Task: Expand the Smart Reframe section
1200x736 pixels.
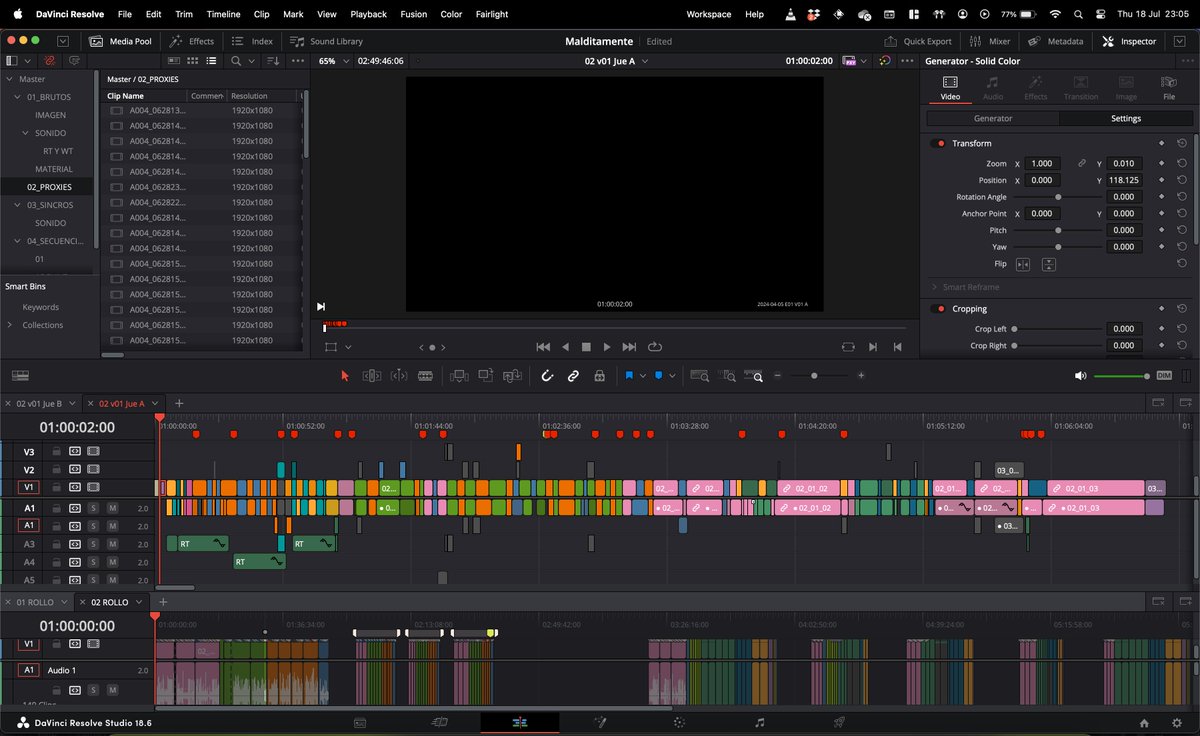Action: point(934,287)
